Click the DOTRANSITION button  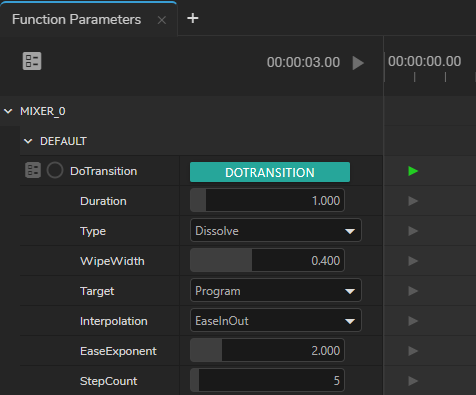point(270,172)
